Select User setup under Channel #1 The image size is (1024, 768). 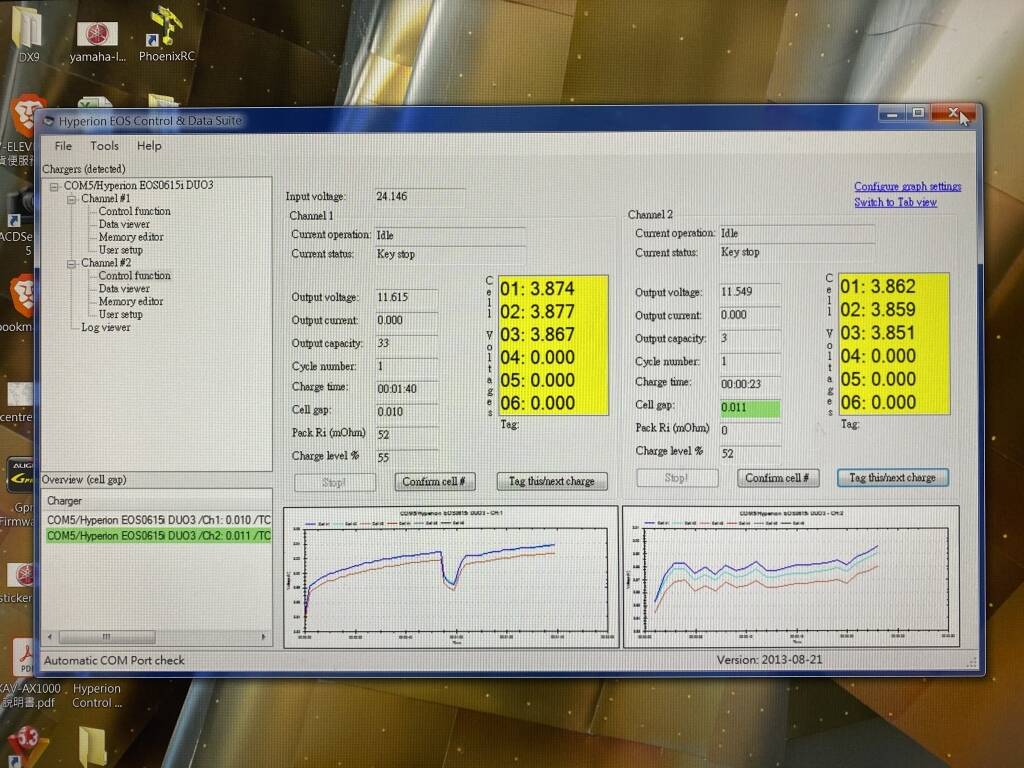(120, 249)
